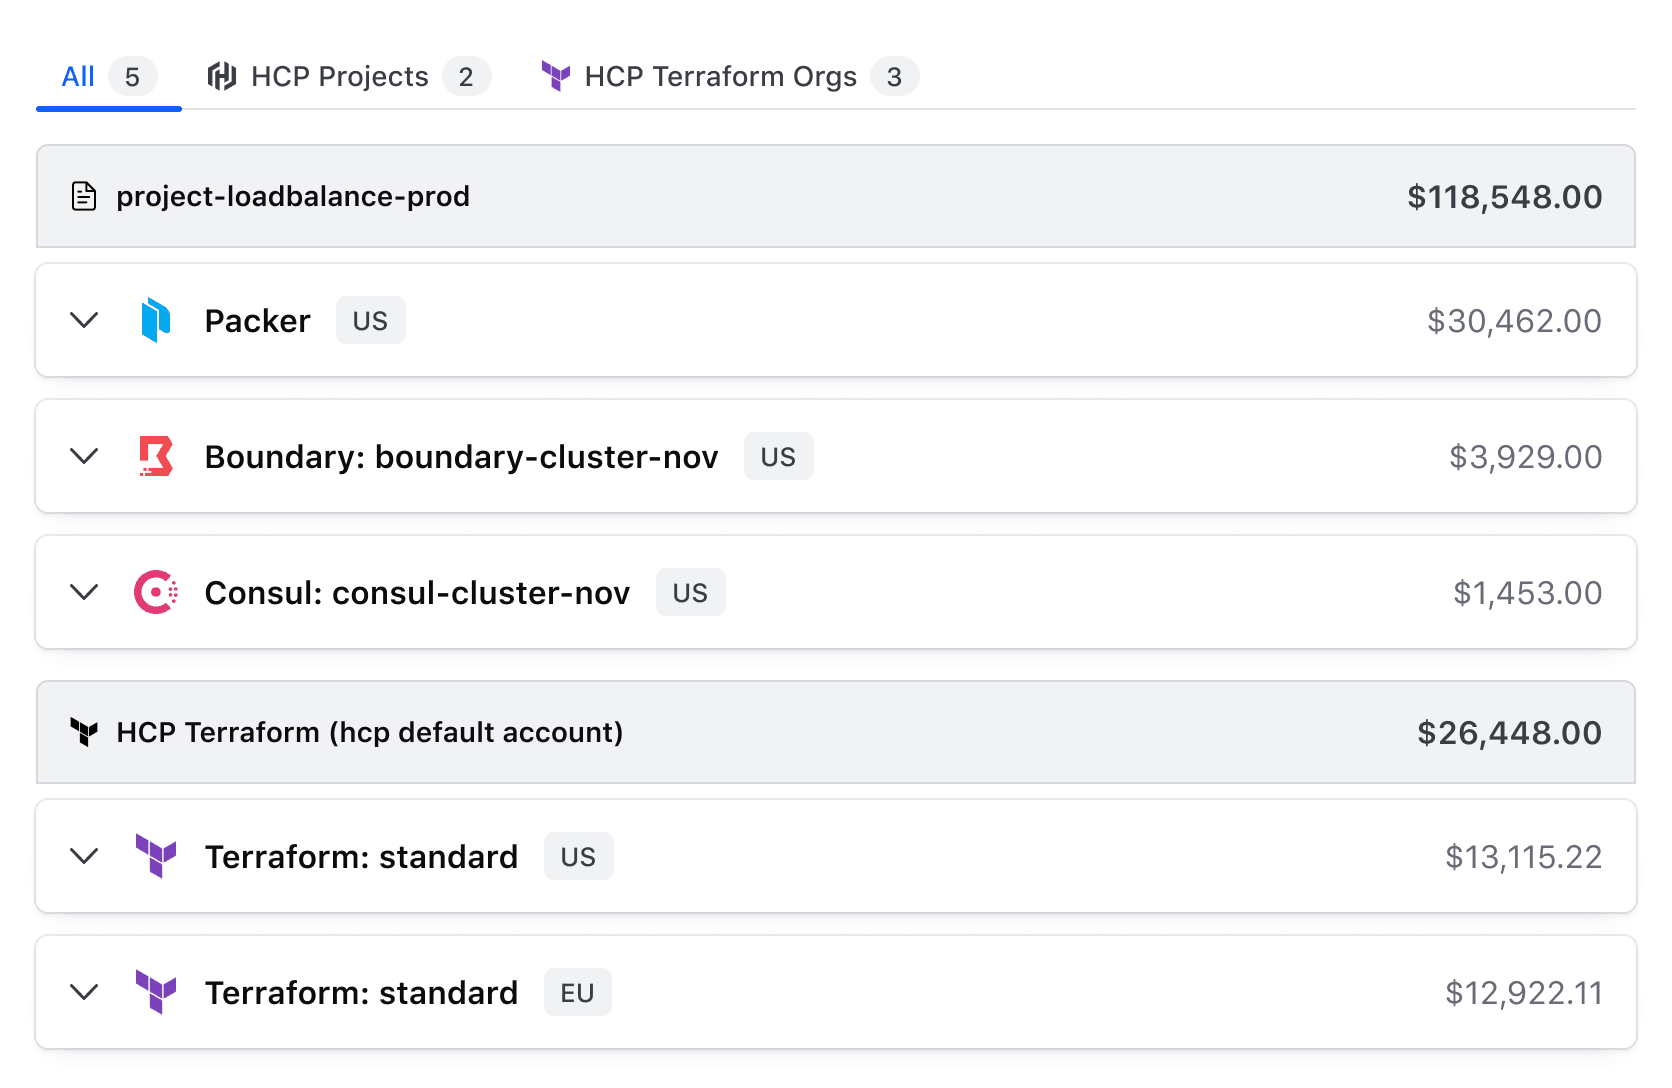
Task: Expand the Packer row chevron
Action: 84,320
